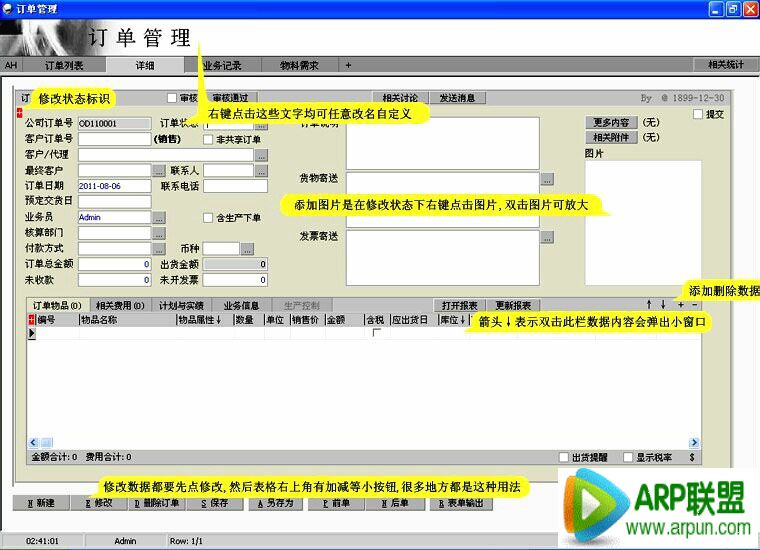This screenshot has height=550, width=760.
Task: Click the down arrow above the items table
Action: point(662,304)
